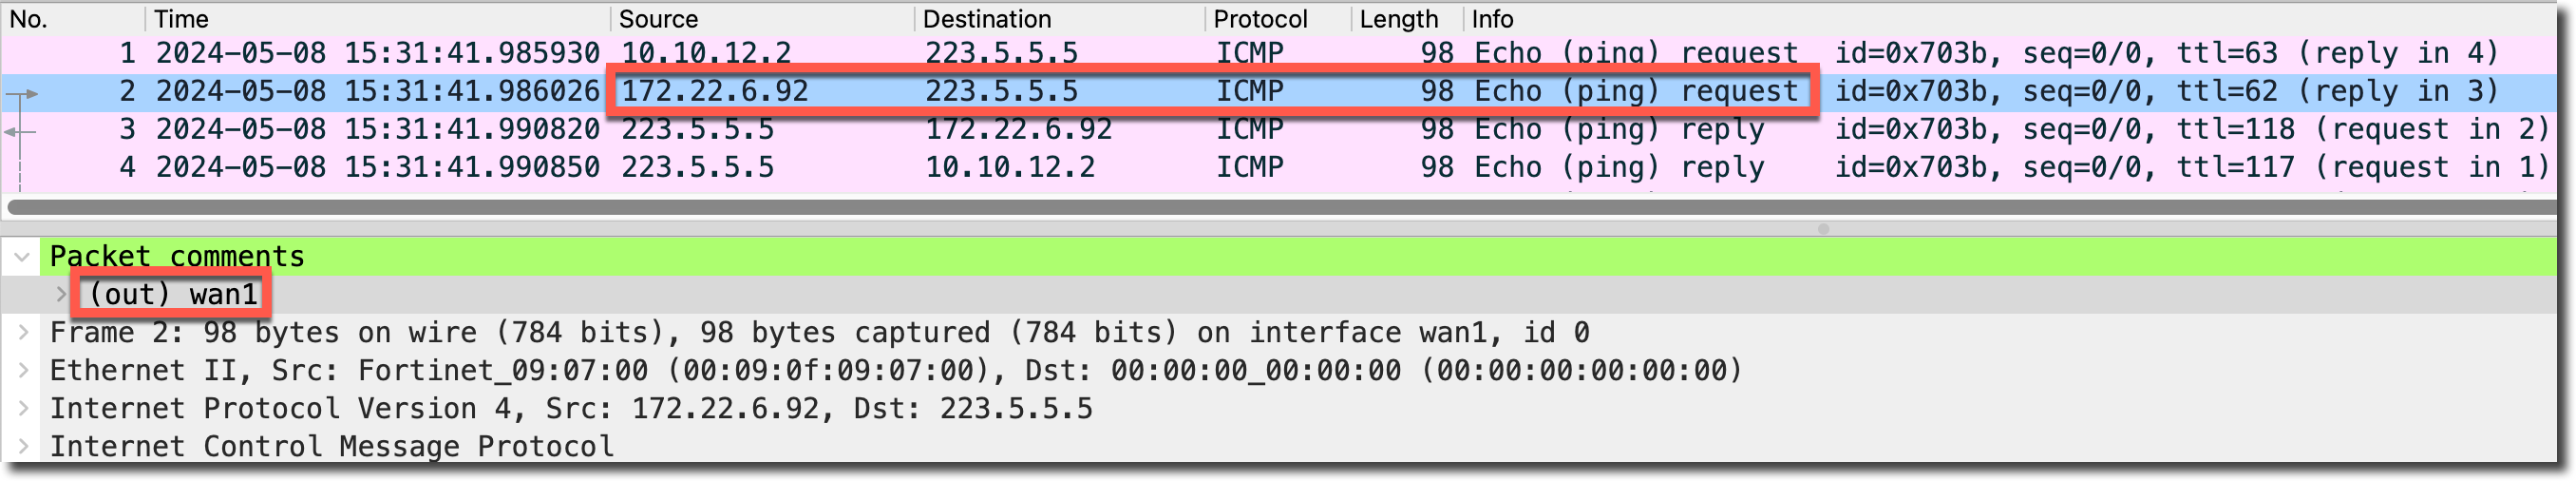Screen dimensions: 2576x481
Task: Expand the Internet Control Message Protocol layer
Action: pos(23,446)
